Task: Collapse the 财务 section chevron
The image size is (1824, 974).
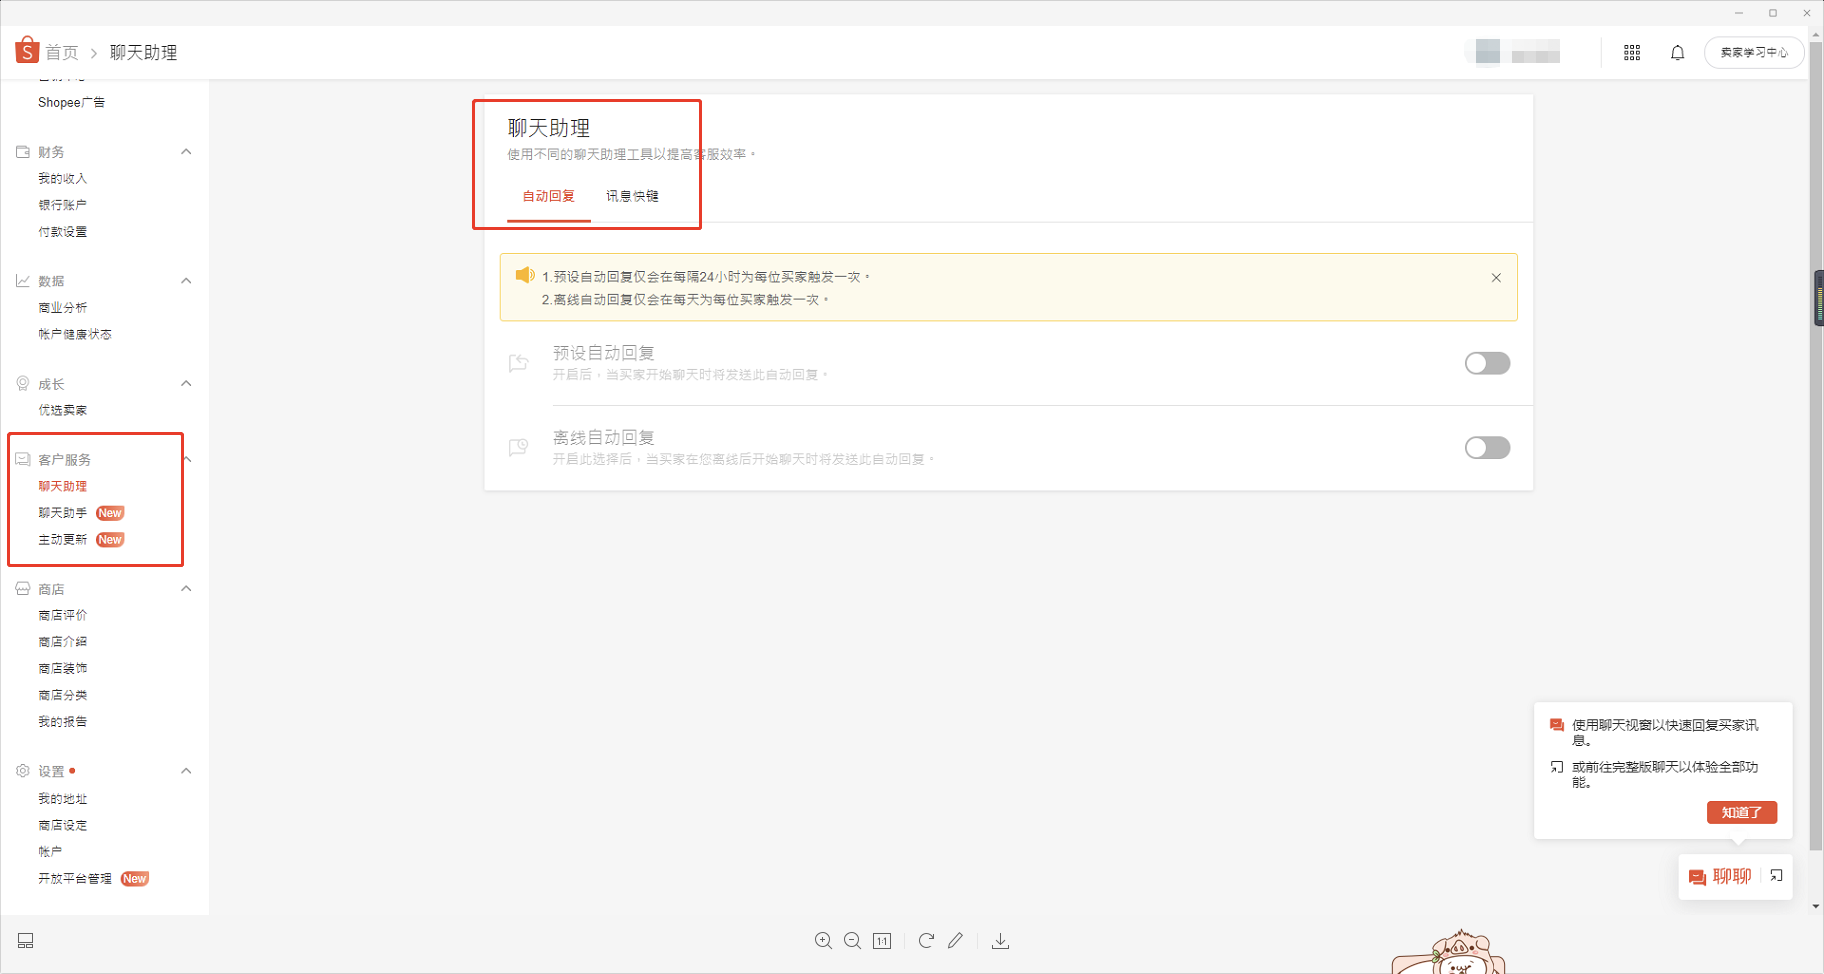Action: [186, 152]
